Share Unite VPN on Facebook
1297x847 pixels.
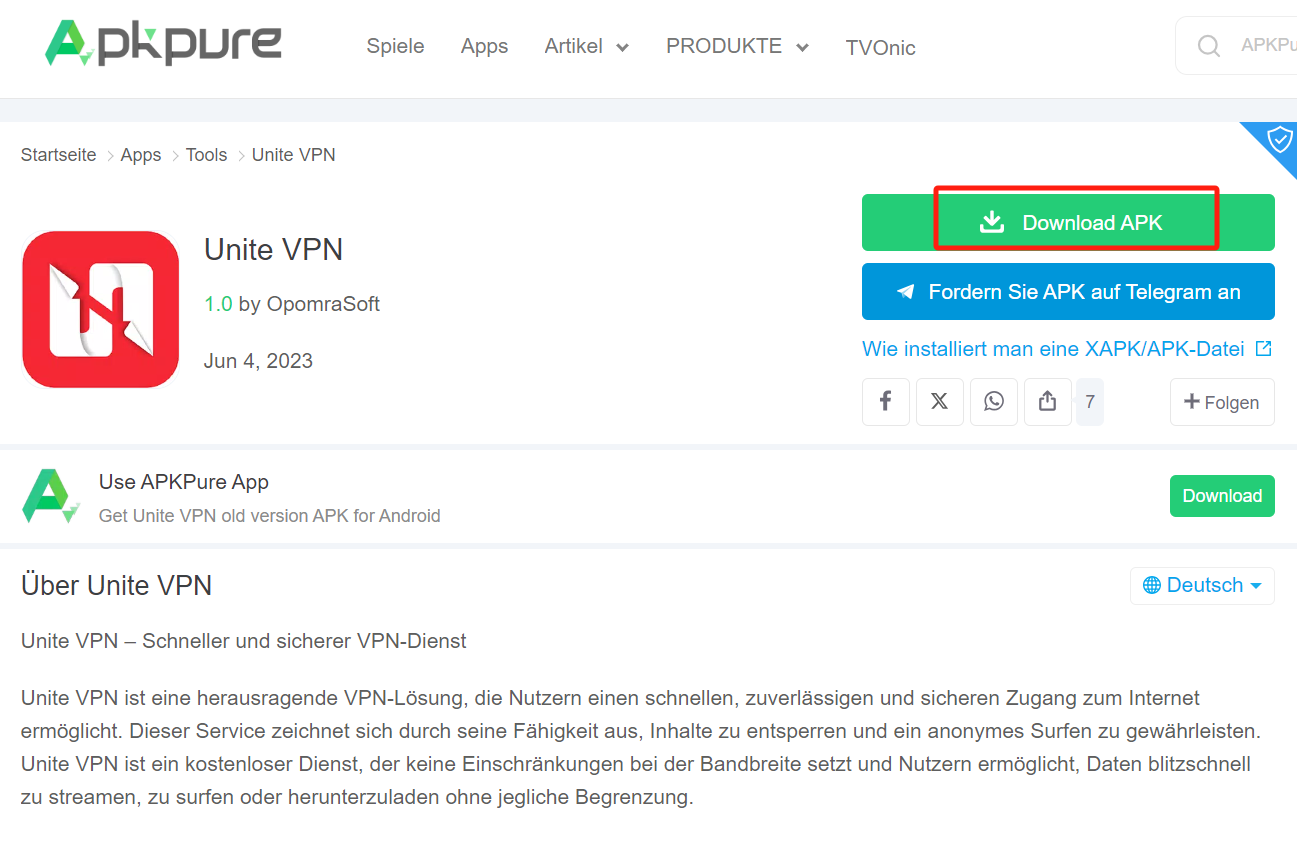click(x=886, y=401)
